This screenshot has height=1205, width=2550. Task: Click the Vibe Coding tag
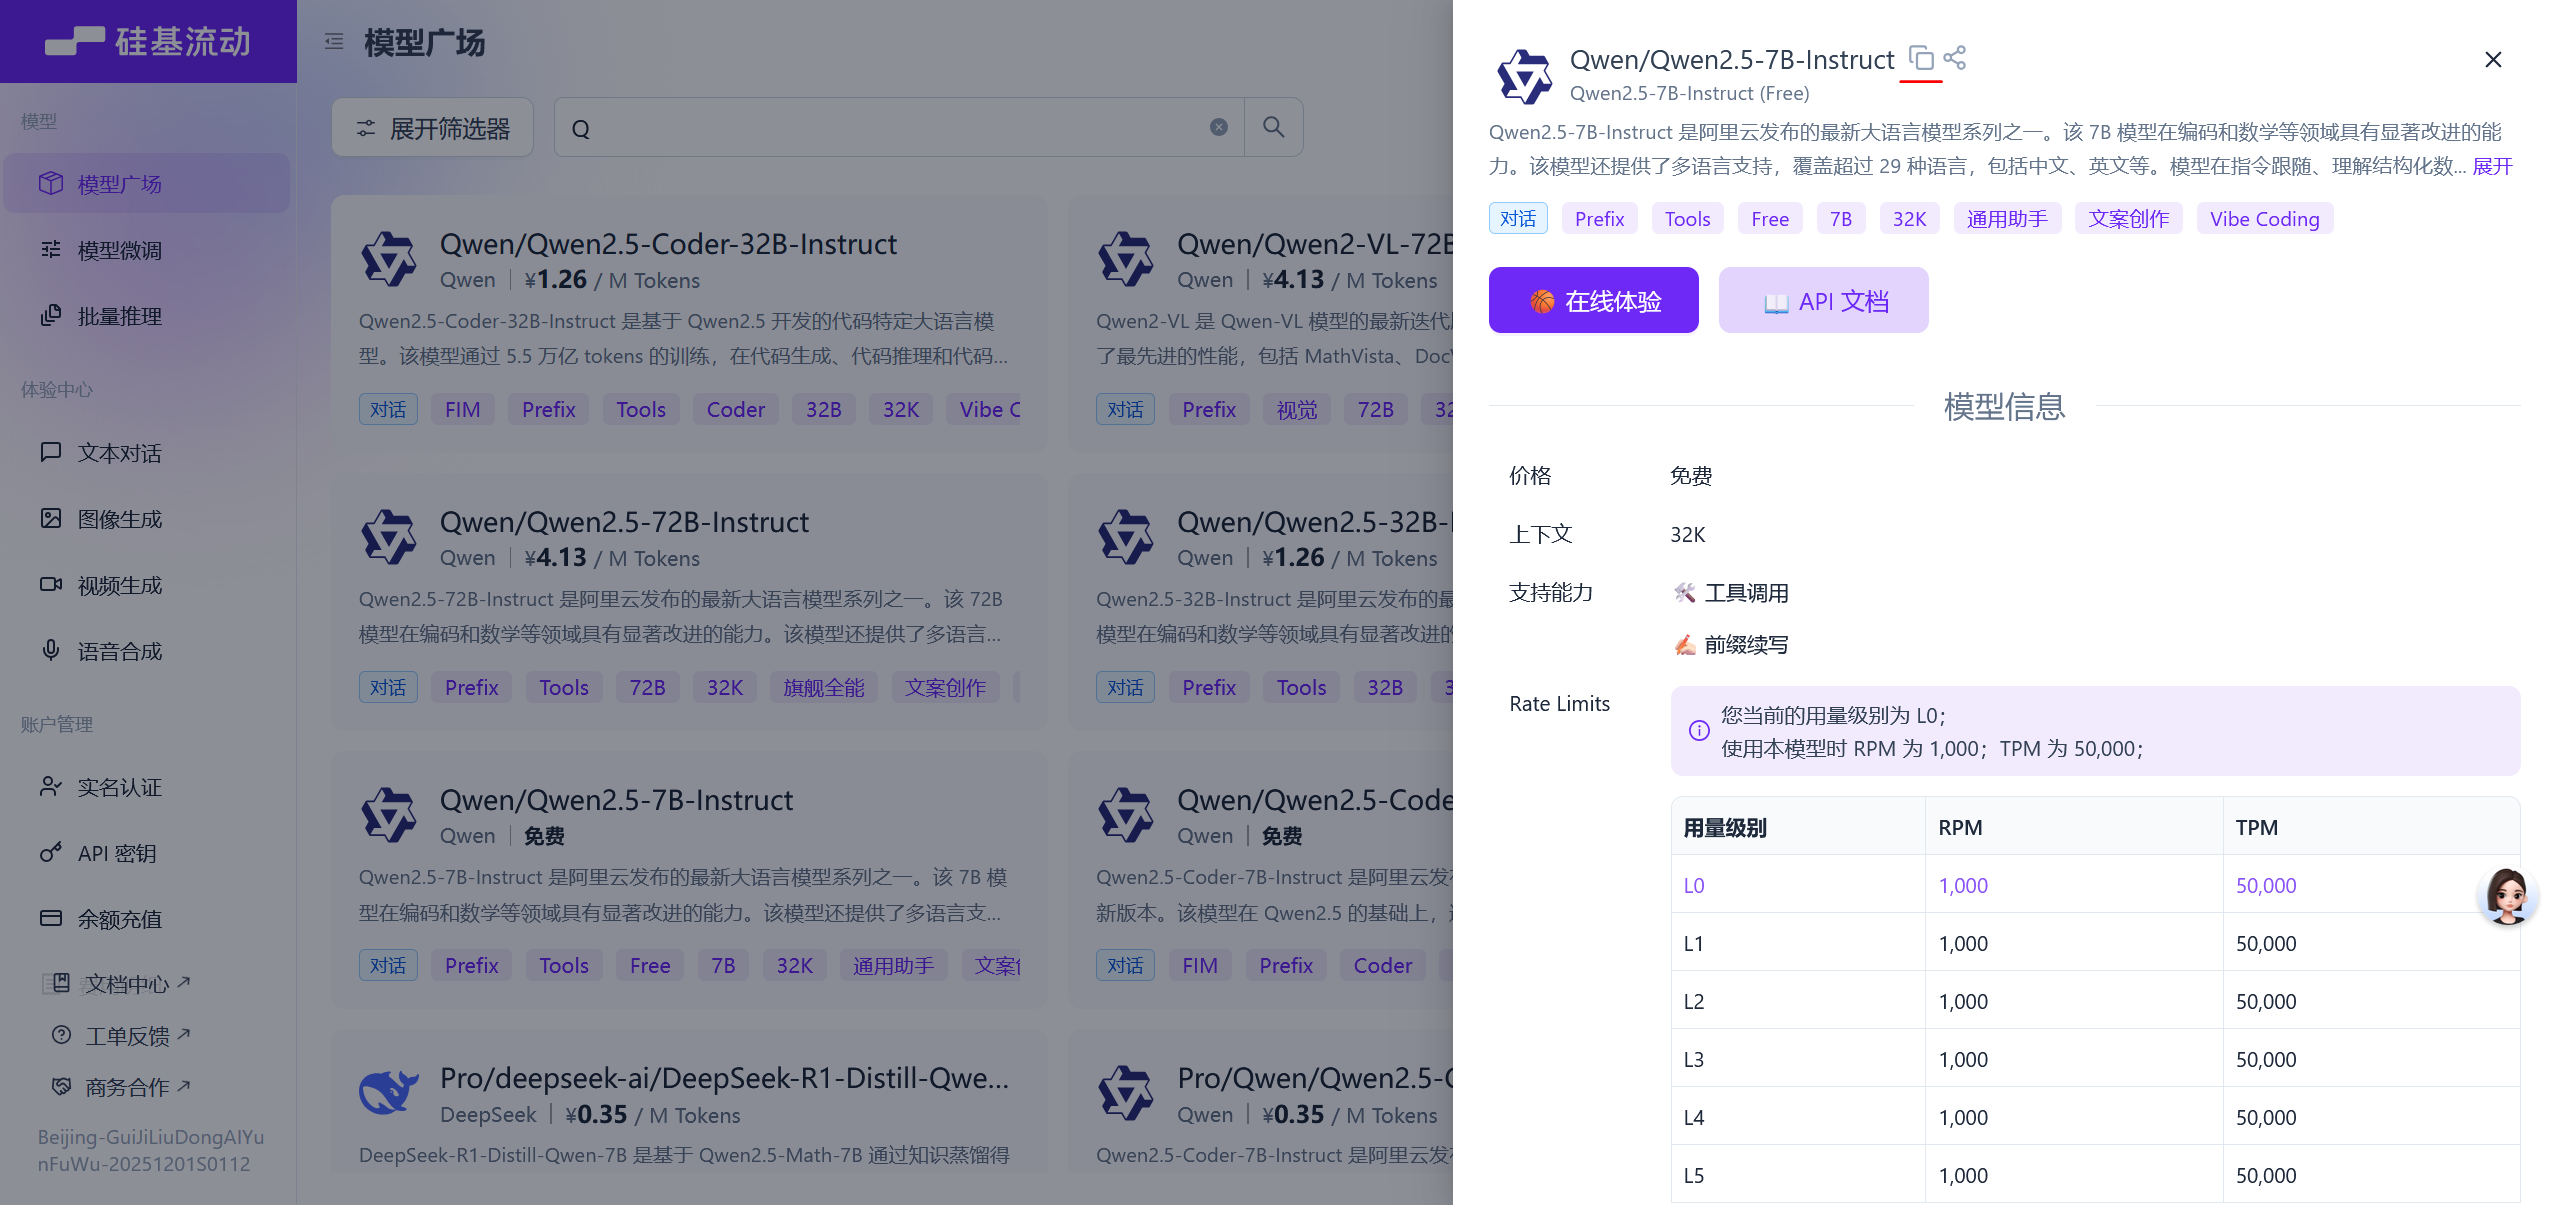coord(2264,219)
